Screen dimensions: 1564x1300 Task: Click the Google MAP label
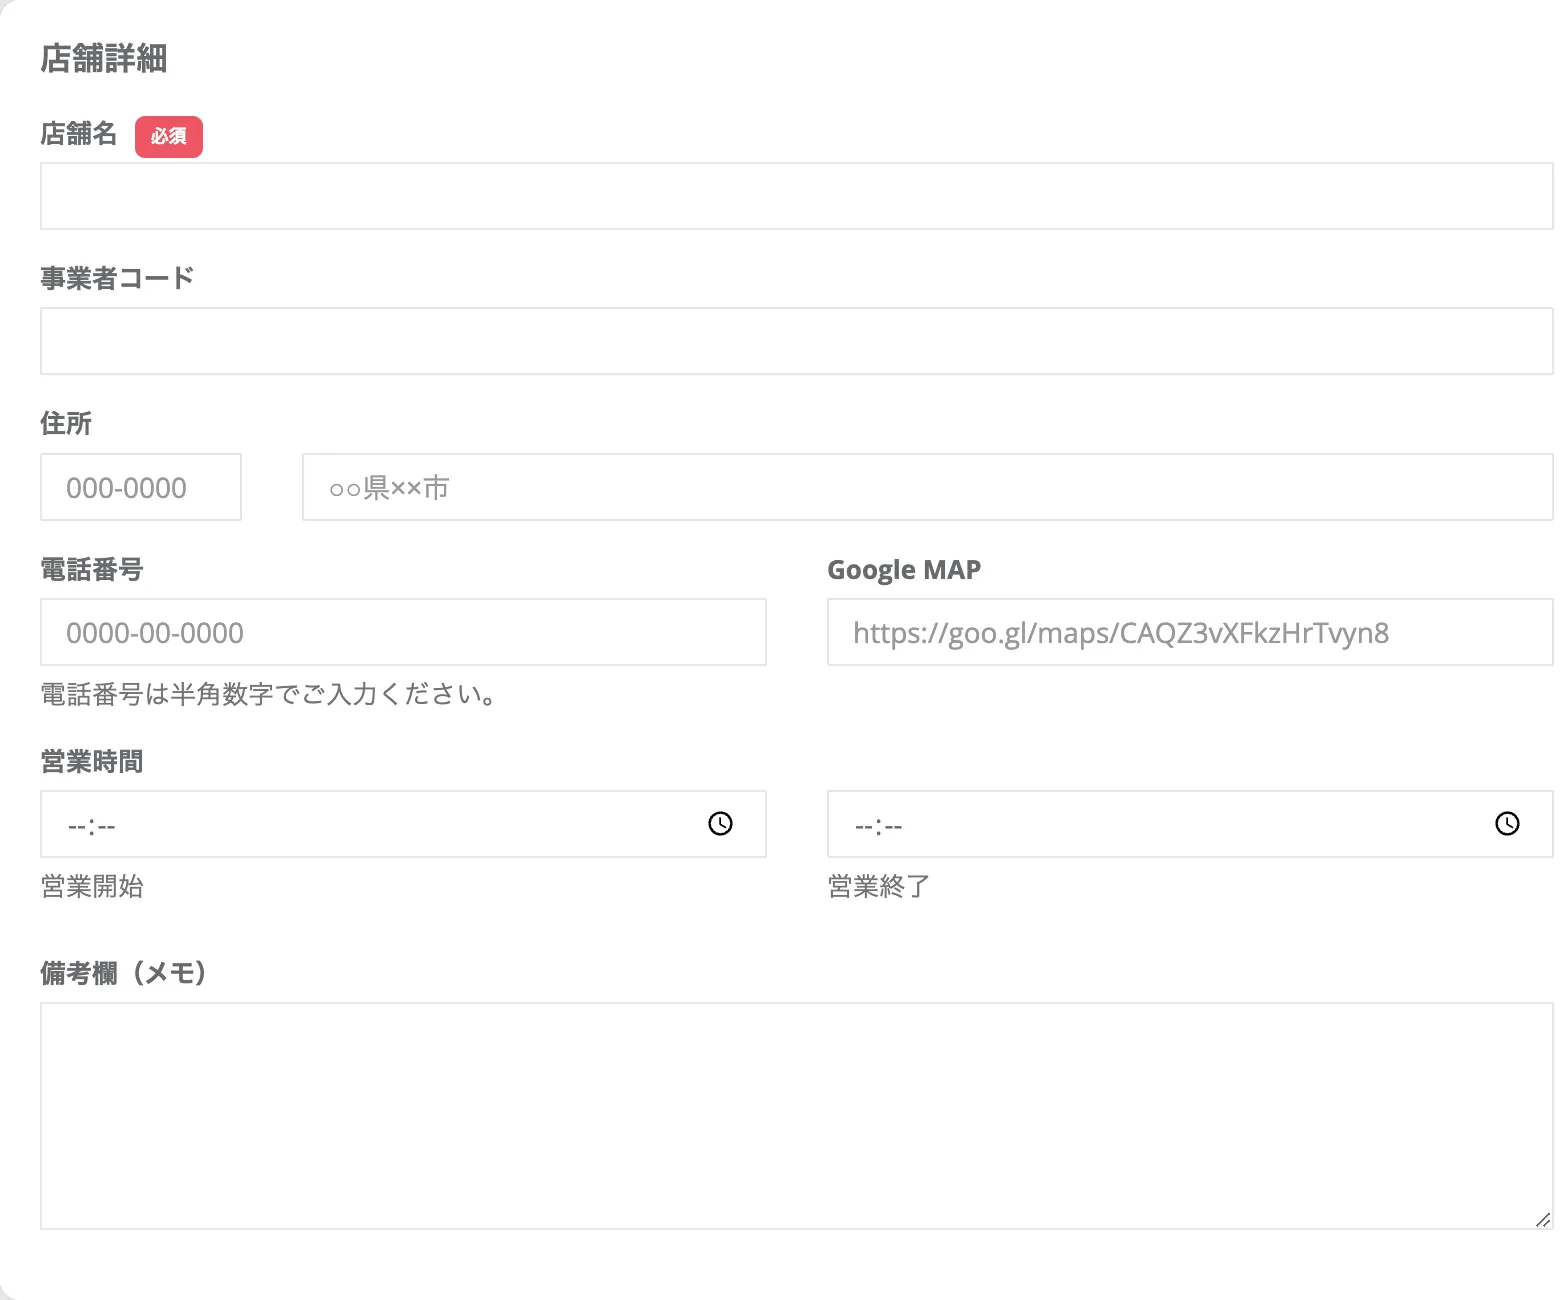[904, 569]
